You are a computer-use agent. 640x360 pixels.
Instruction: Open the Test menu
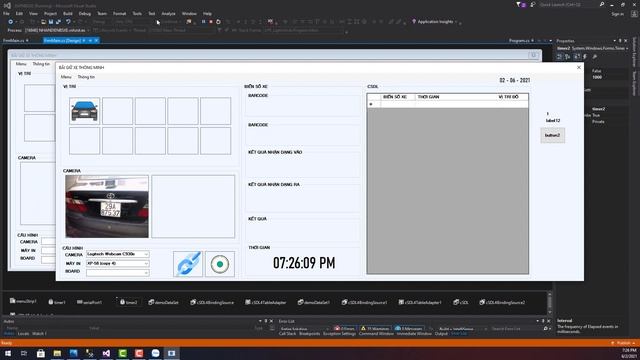click(151, 13)
